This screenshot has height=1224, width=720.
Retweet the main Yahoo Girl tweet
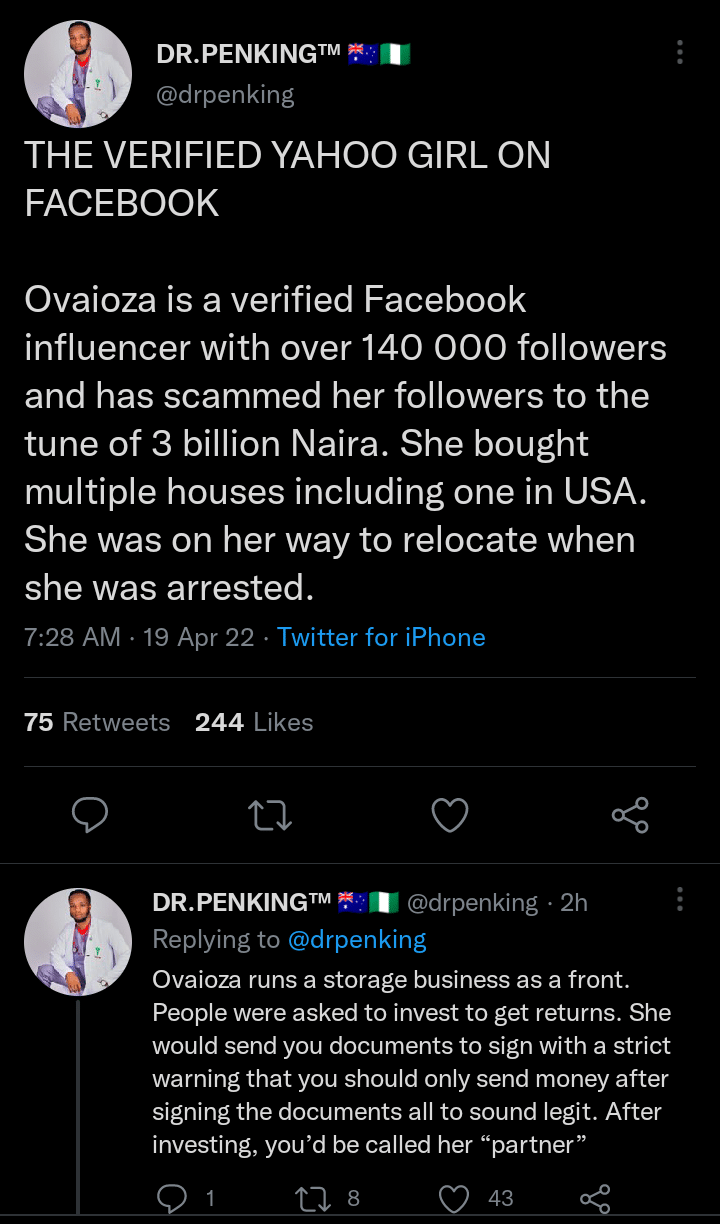coord(269,815)
